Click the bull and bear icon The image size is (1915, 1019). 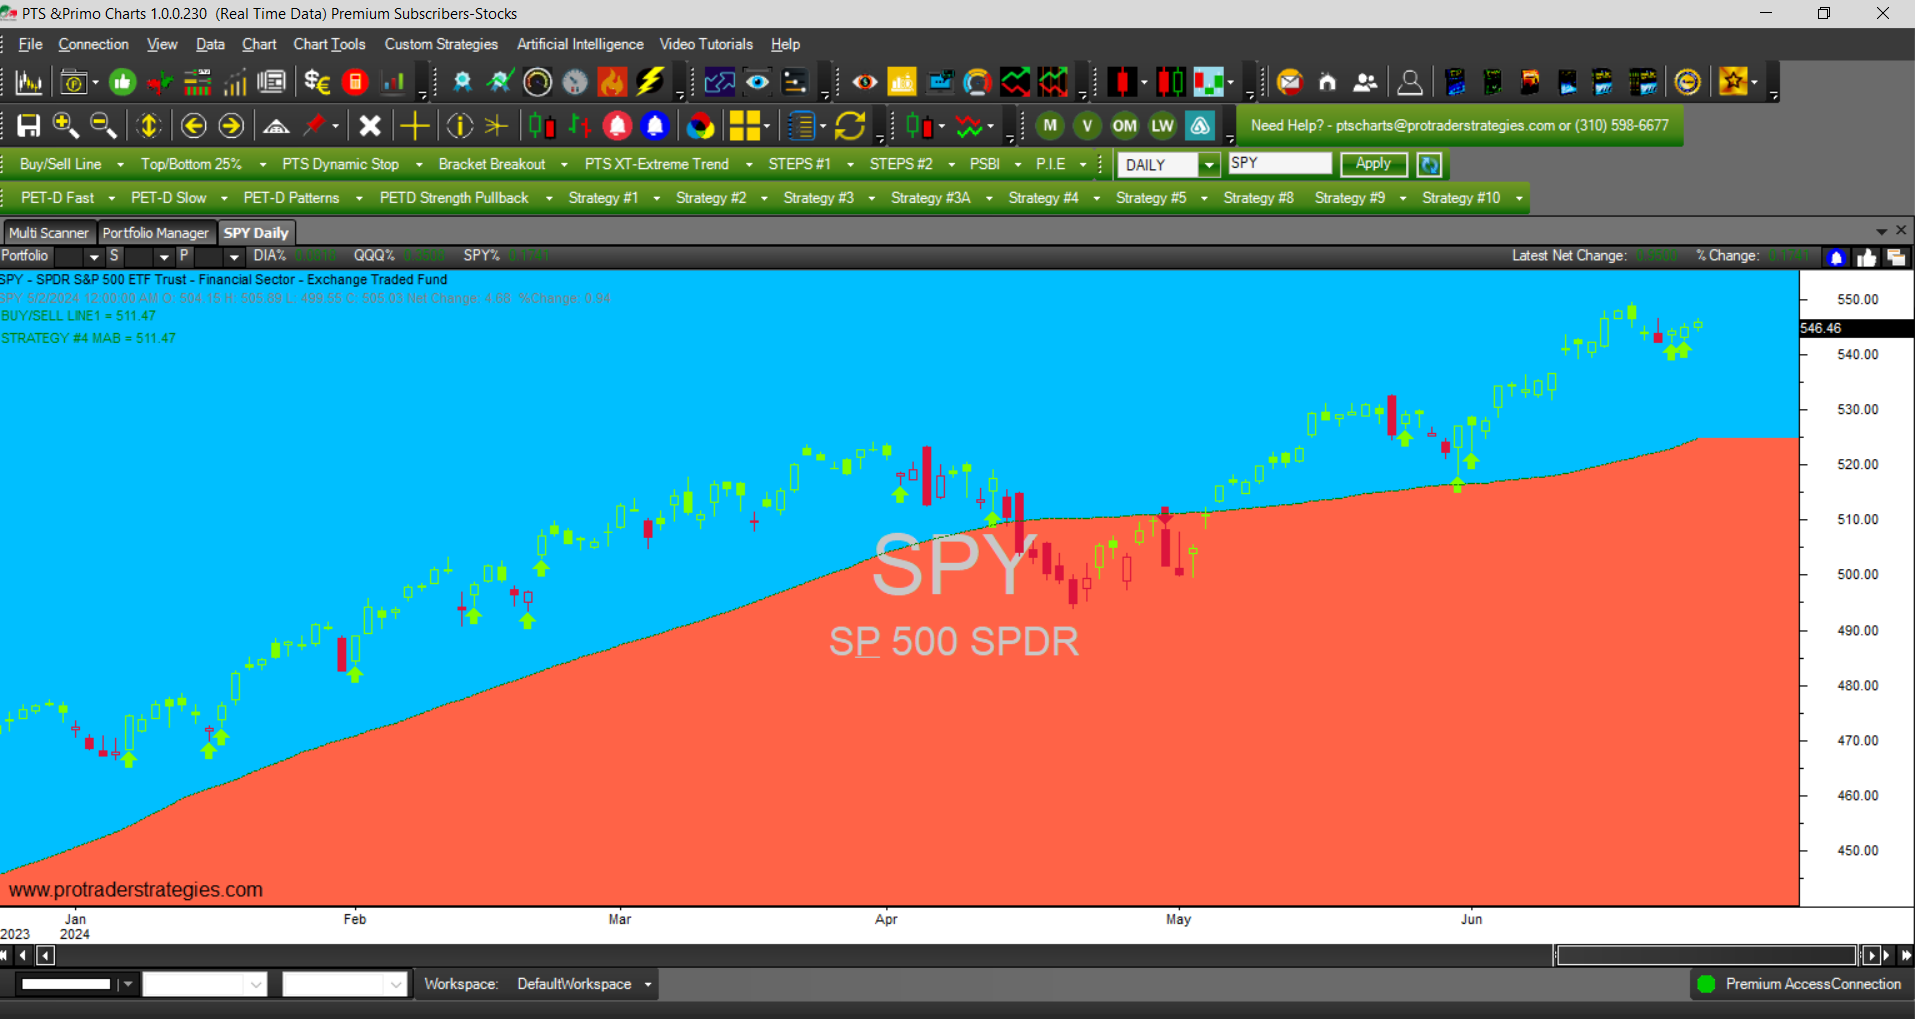point(159,82)
